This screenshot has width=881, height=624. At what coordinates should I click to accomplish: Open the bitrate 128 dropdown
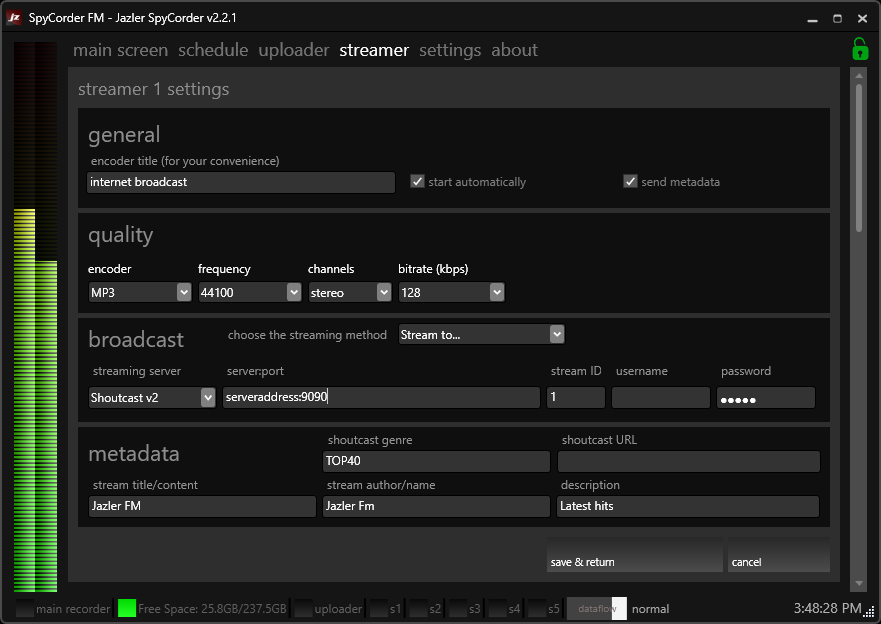tap(451, 292)
